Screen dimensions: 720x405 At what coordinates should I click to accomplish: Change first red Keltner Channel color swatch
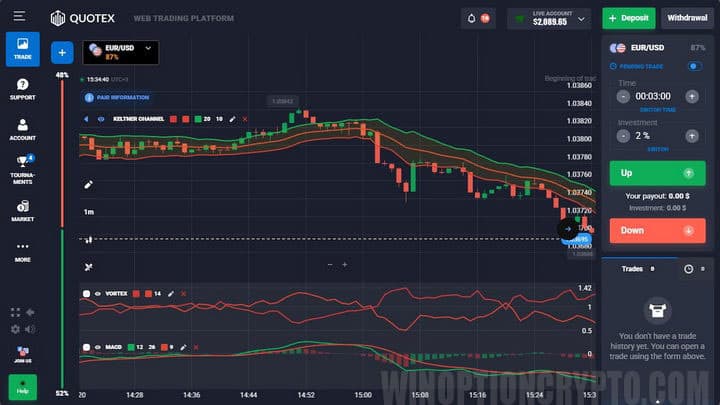173,119
